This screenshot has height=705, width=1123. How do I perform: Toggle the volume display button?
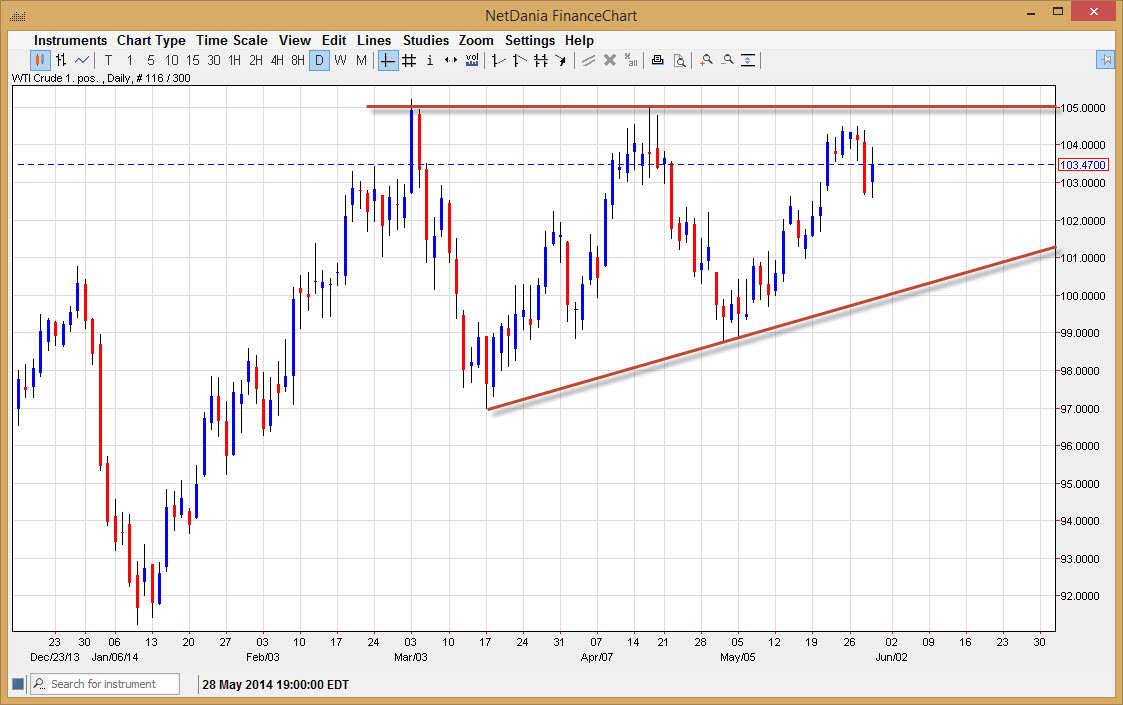click(472, 60)
